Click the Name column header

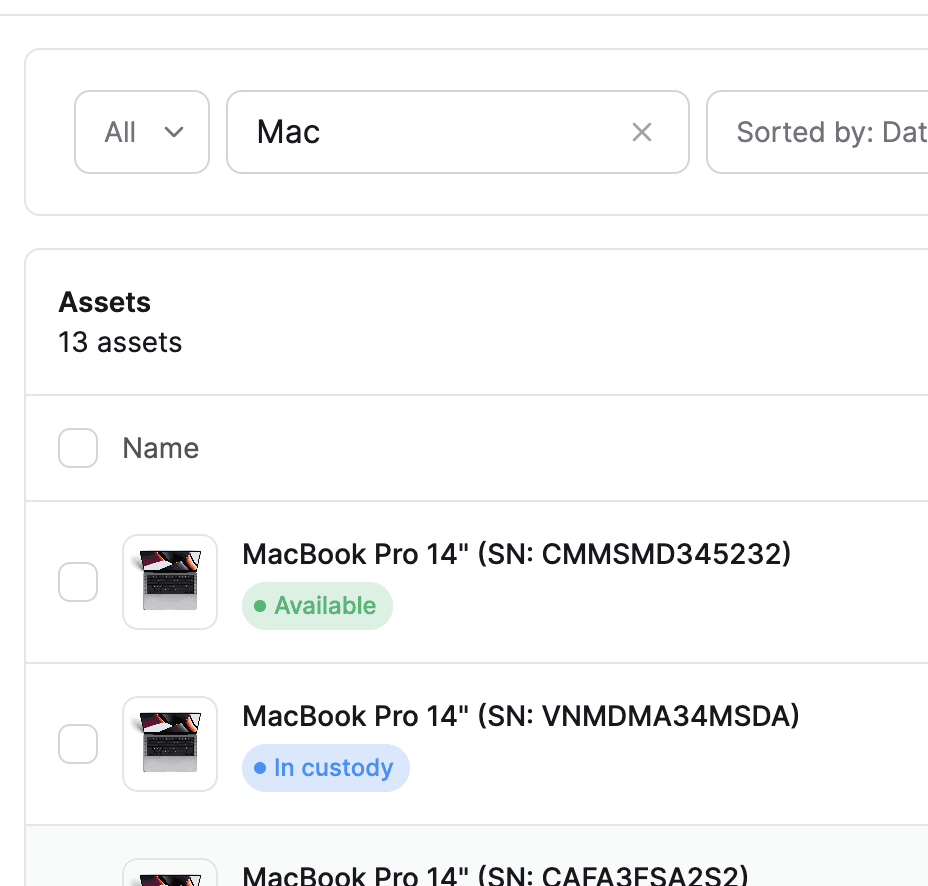[160, 448]
